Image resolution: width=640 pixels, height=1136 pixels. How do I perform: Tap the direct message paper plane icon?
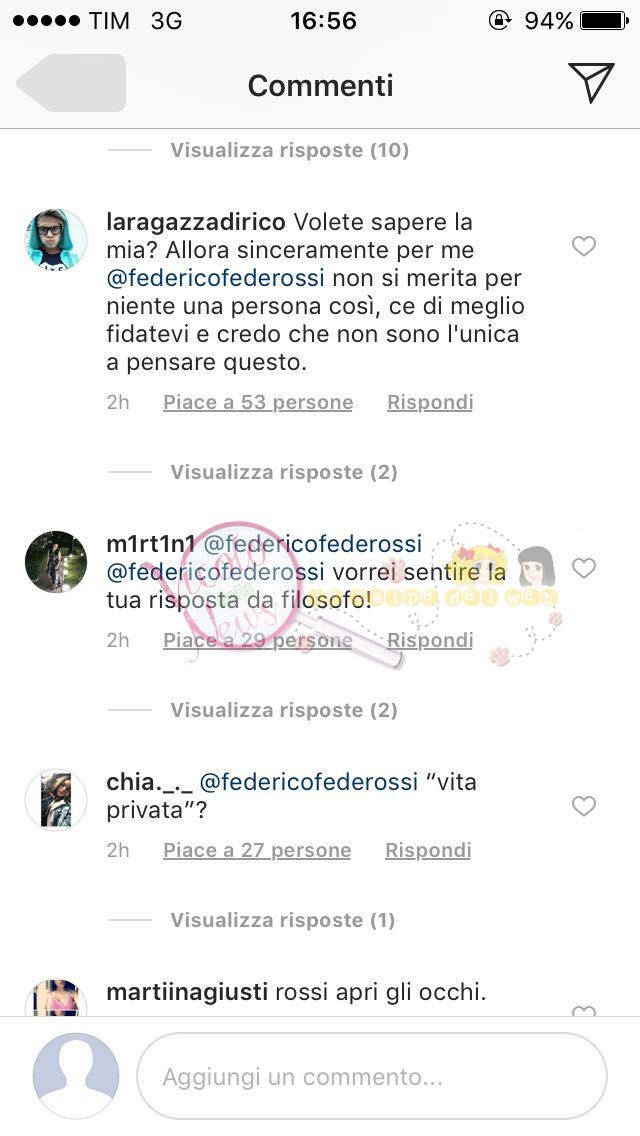[x=591, y=82]
